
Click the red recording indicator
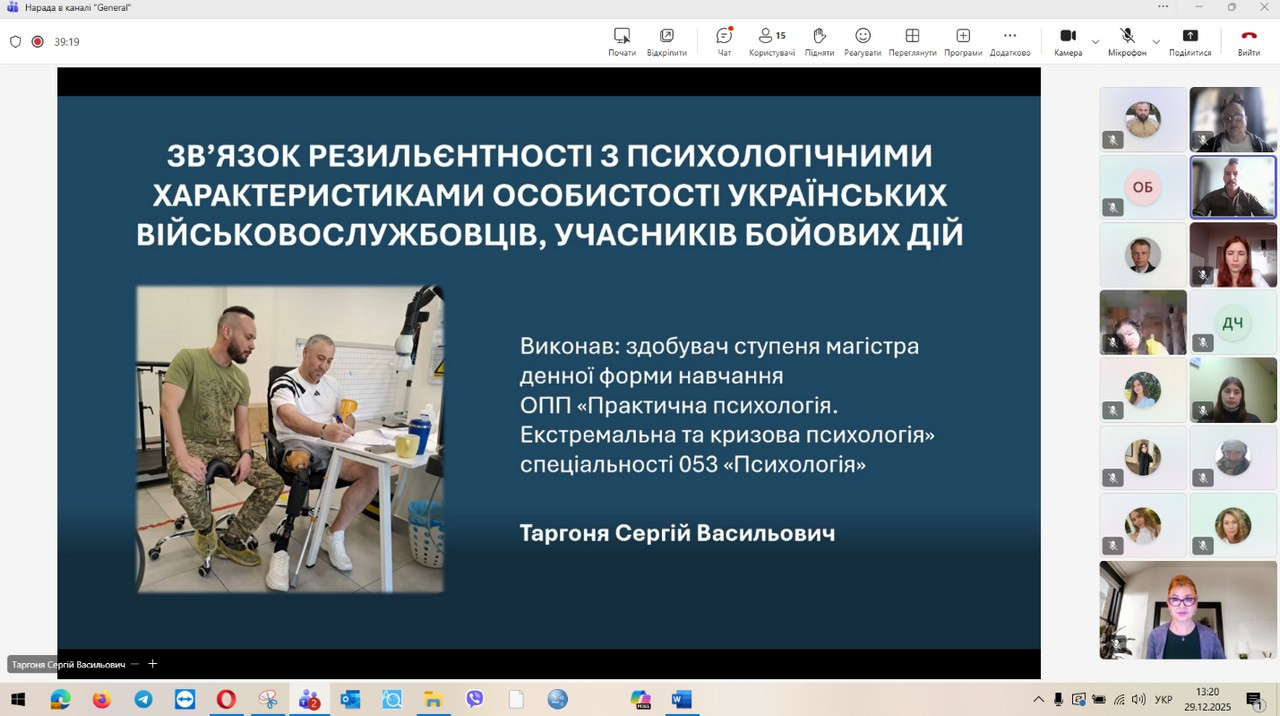(x=38, y=42)
